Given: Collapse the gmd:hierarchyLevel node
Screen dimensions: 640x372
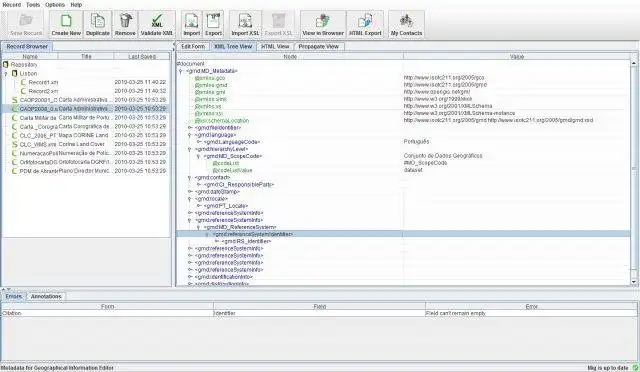Looking at the screenshot, I should click(x=190, y=149).
